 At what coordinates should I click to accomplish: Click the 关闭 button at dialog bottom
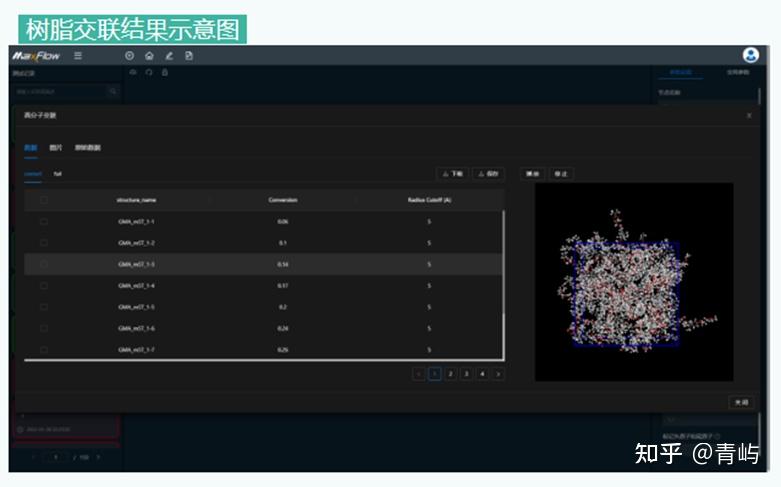(x=741, y=402)
